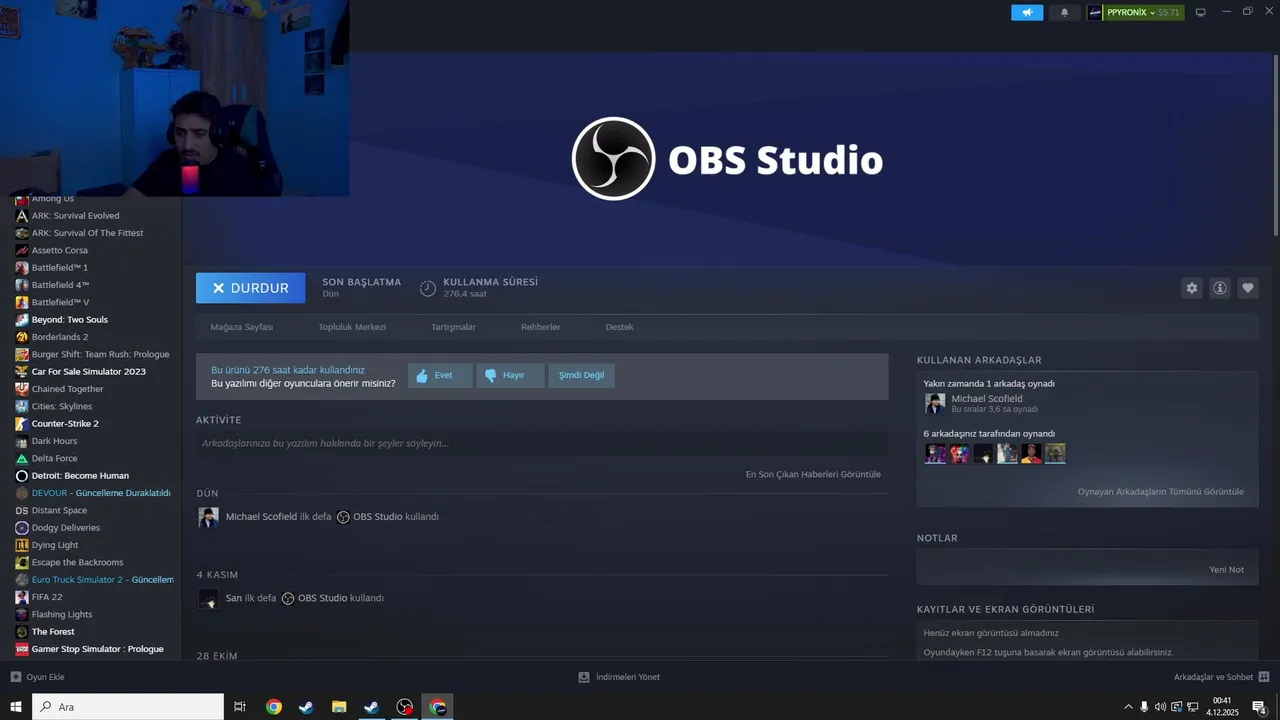Click the DURDUR stop button
This screenshot has height=720, width=1280.
point(250,288)
